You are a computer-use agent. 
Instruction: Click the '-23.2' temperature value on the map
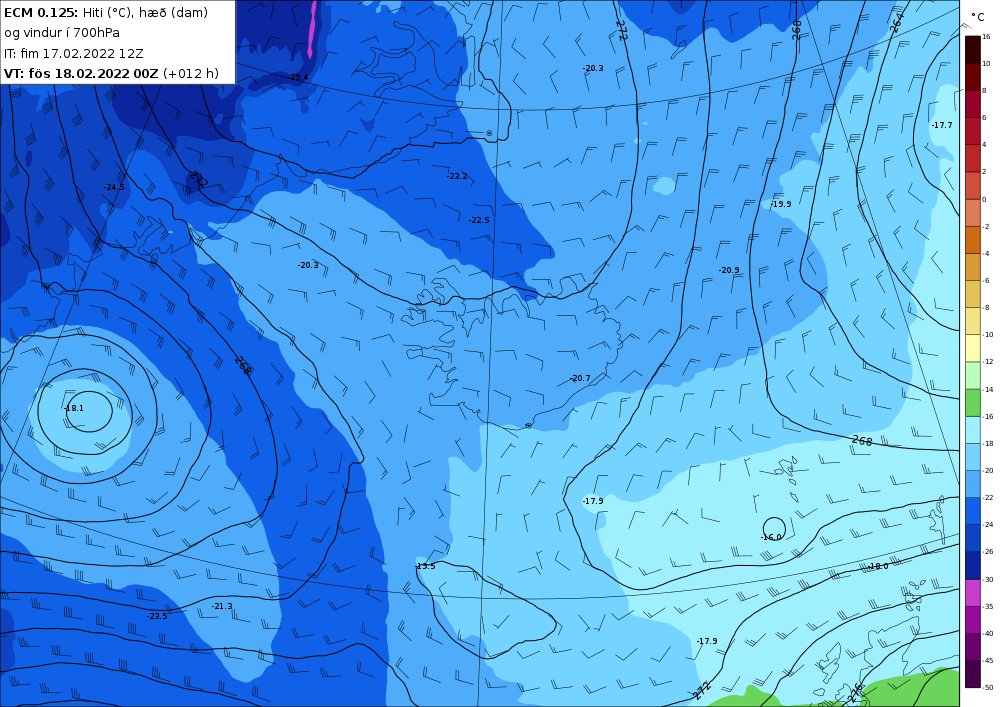pyautogui.click(x=457, y=177)
